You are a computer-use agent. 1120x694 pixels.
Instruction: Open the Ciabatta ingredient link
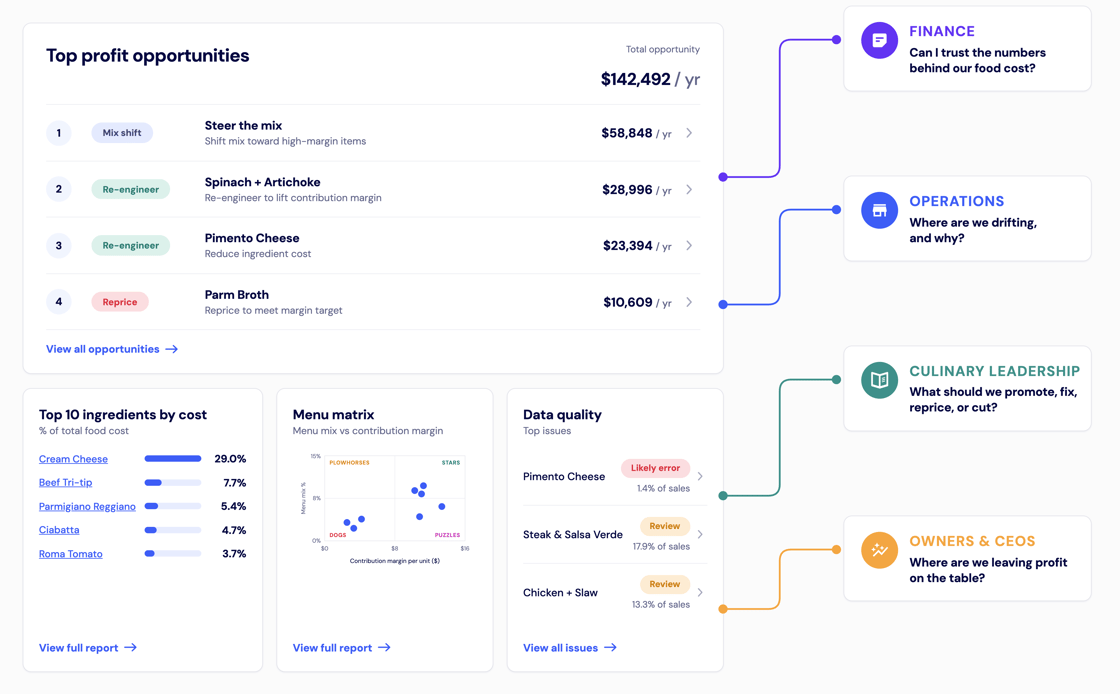tap(59, 530)
